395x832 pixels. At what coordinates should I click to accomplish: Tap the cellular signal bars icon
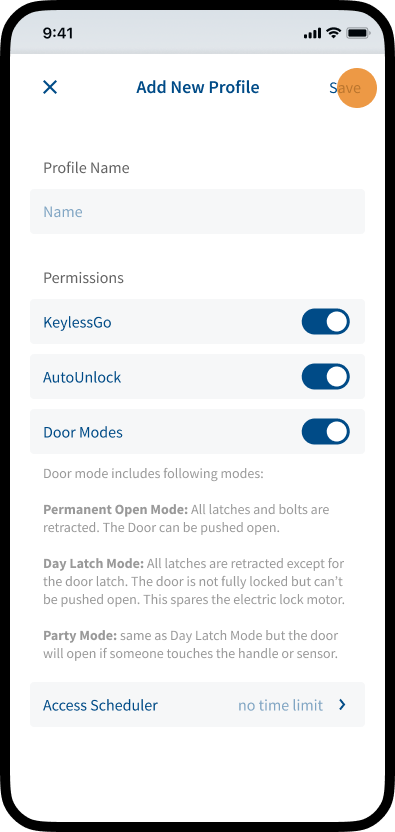313,34
